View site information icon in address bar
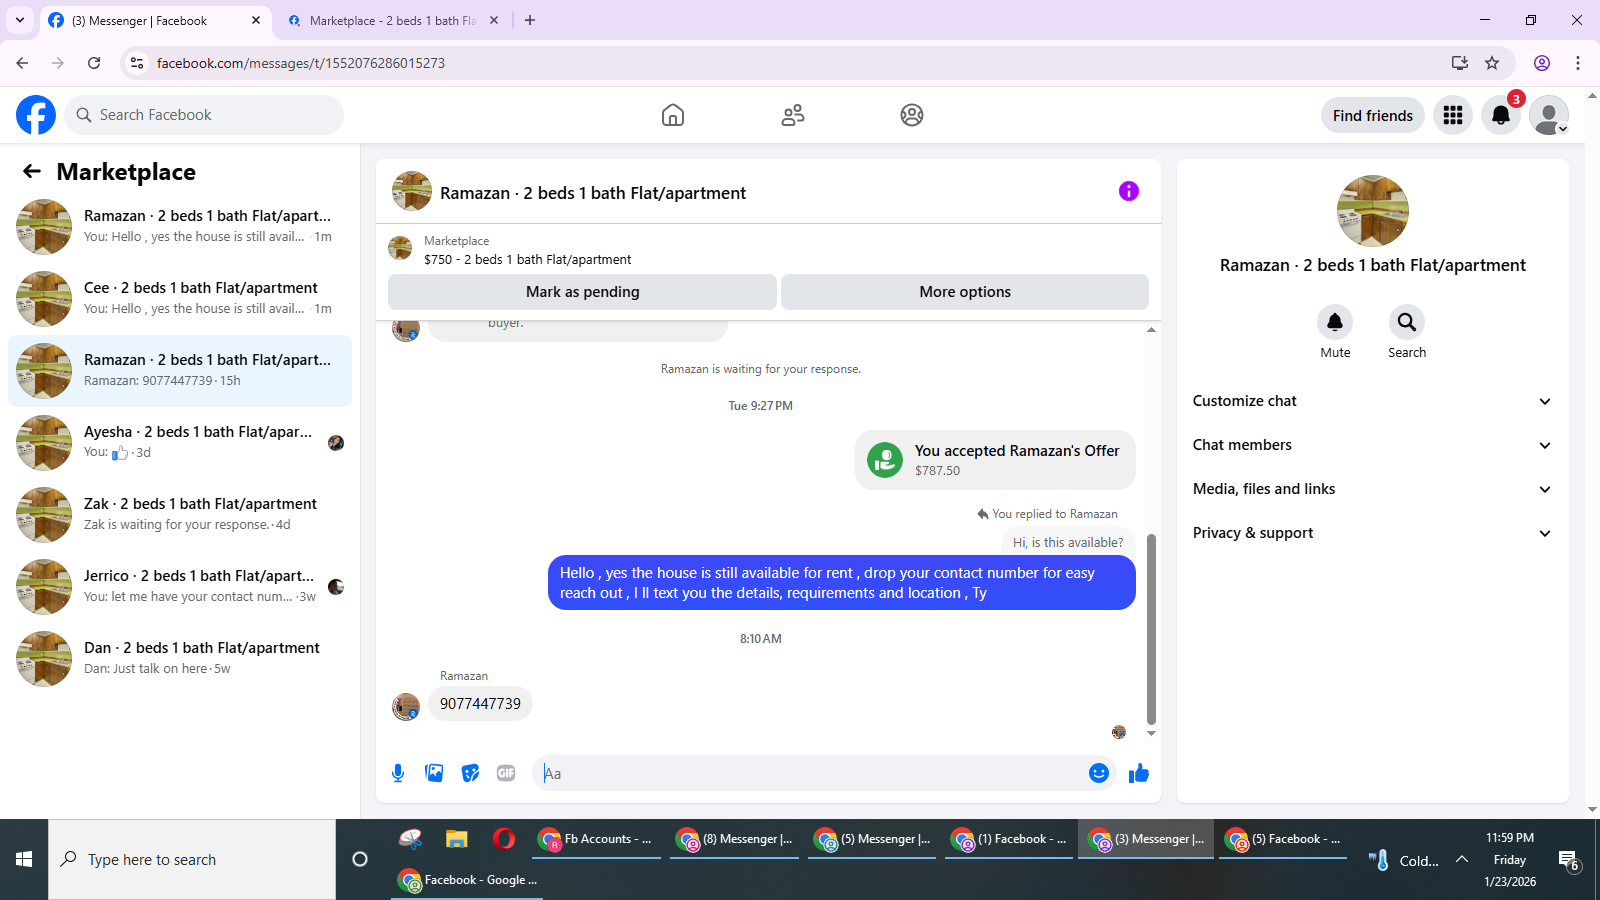1600x900 pixels. (x=137, y=63)
